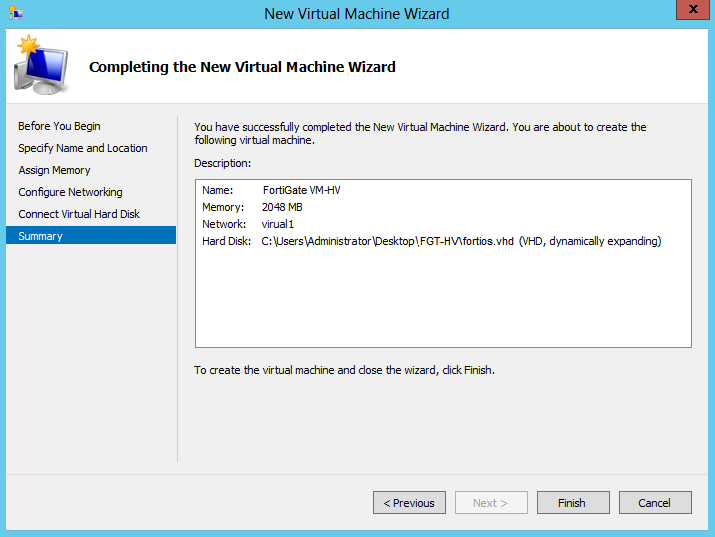Viewport: 715px width, 537px height.
Task: Click the Name row FortiGate VM-HV
Action: point(271,190)
